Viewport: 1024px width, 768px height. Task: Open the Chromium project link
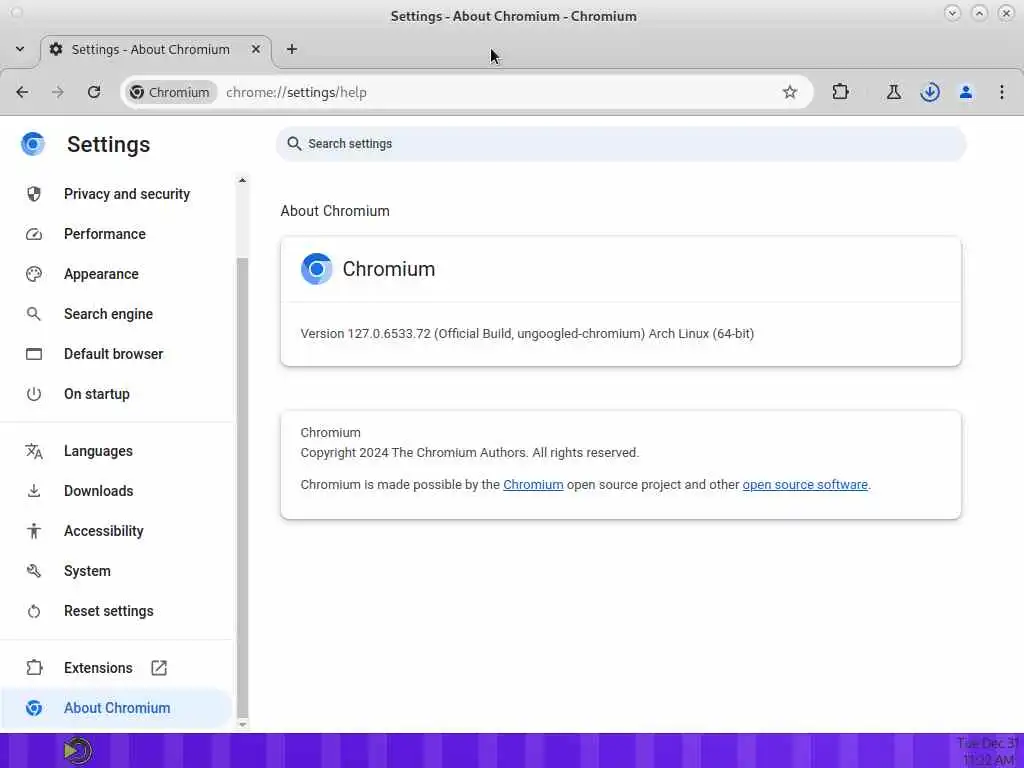(533, 485)
